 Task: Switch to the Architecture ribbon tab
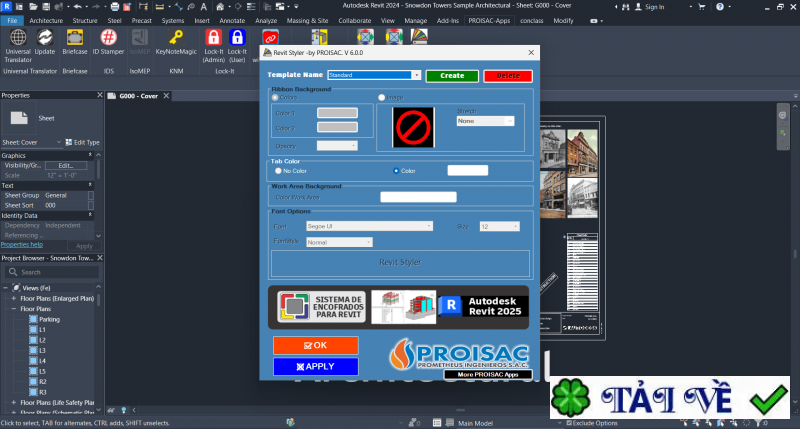point(46,20)
